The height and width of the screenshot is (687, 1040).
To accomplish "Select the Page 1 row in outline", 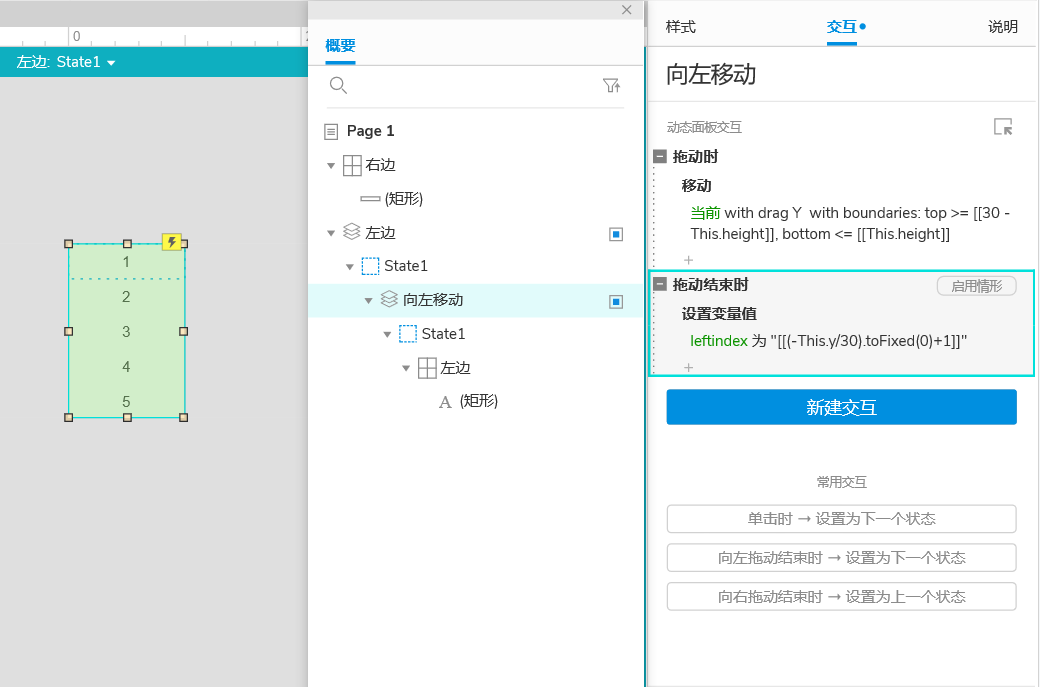I will [x=475, y=131].
